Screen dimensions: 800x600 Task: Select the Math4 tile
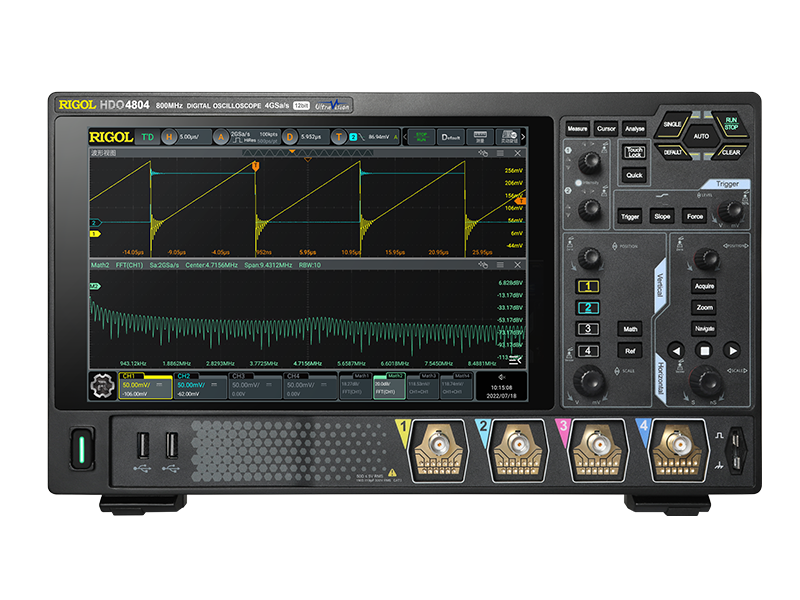457,385
